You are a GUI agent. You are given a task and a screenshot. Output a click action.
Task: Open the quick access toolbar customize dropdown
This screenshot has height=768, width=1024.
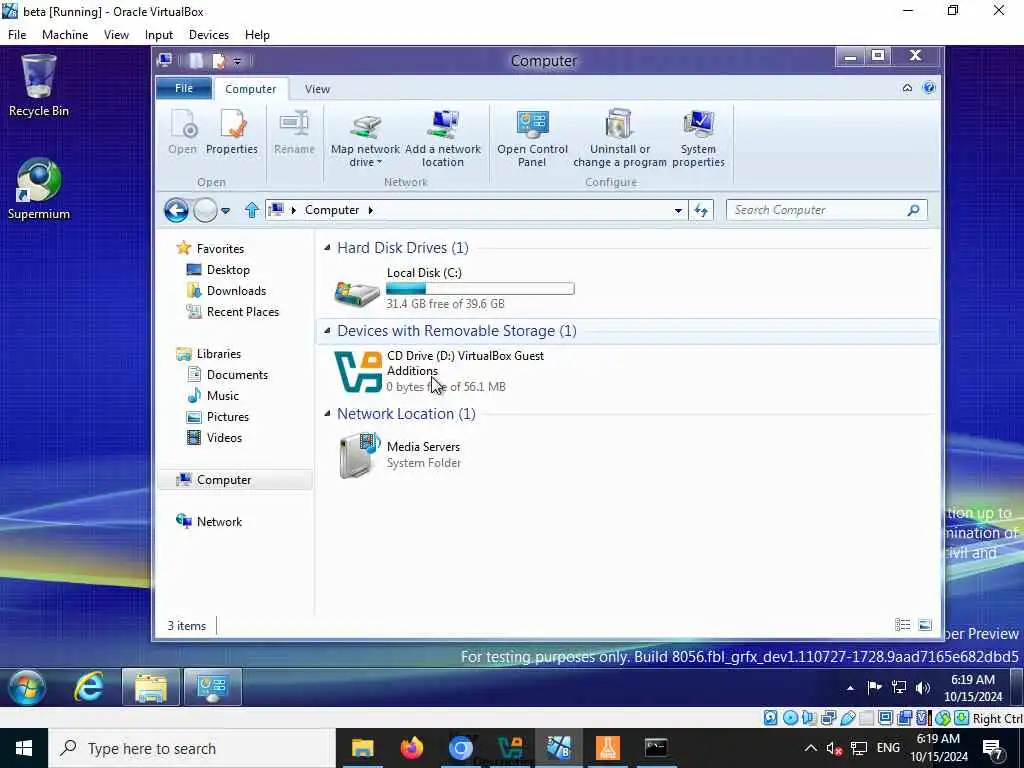(x=237, y=61)
